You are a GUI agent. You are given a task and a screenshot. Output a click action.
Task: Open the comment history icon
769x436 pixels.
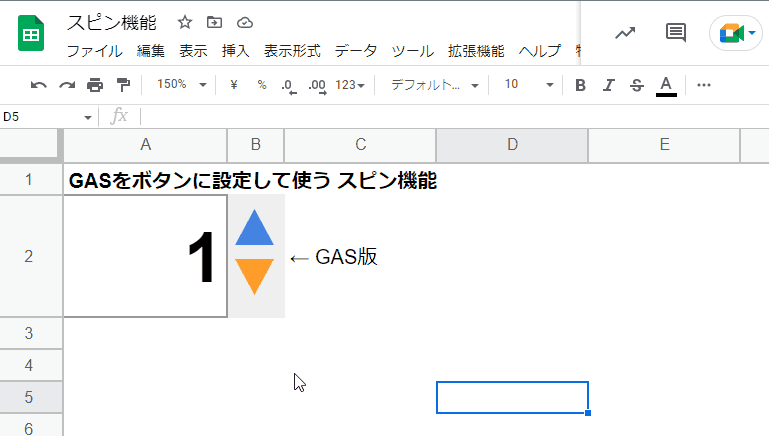click(x=676, y=33)
